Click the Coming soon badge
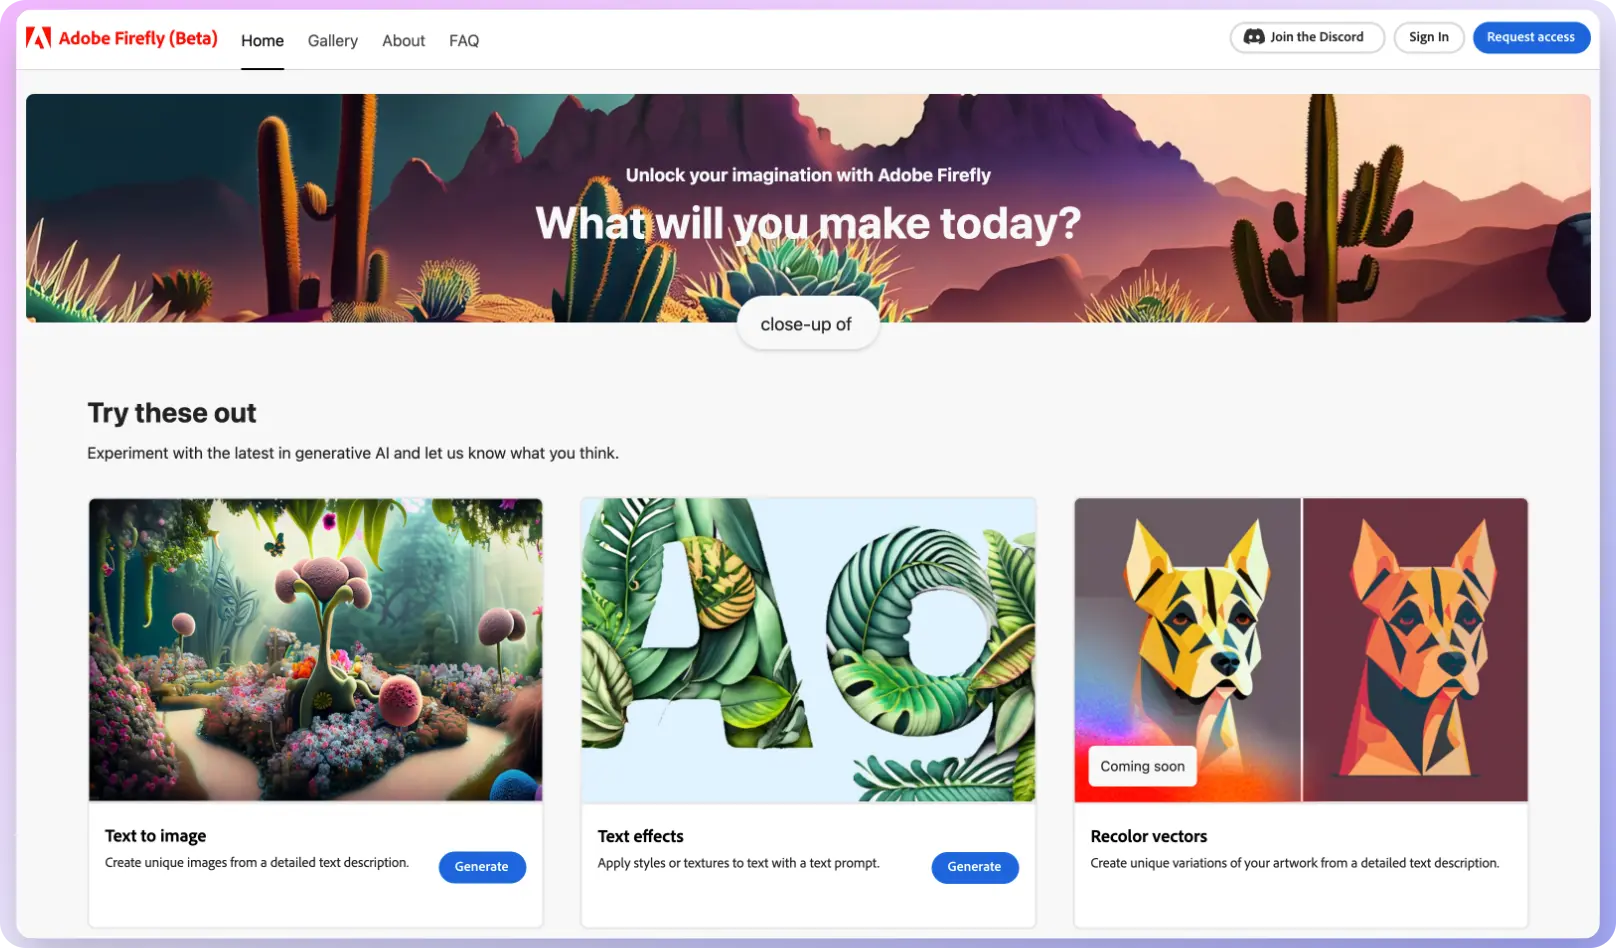The width and height of the screenshot is (1616, 948). tap(1143, 766)
